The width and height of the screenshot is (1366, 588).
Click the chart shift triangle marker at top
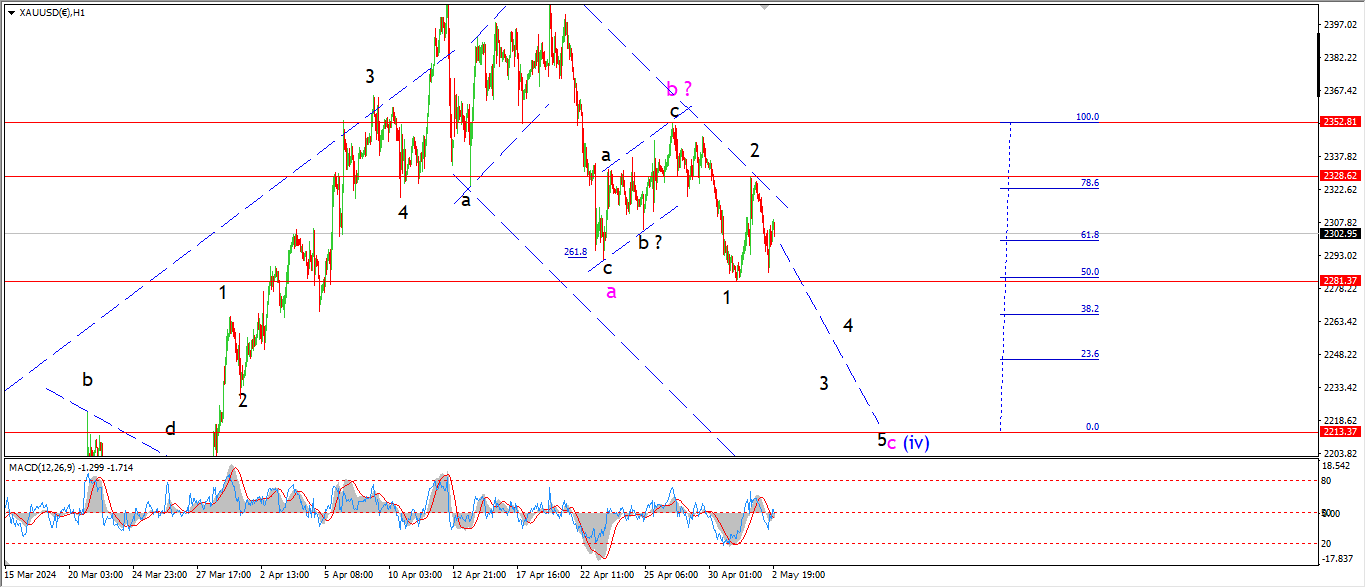tap(765, 6)
